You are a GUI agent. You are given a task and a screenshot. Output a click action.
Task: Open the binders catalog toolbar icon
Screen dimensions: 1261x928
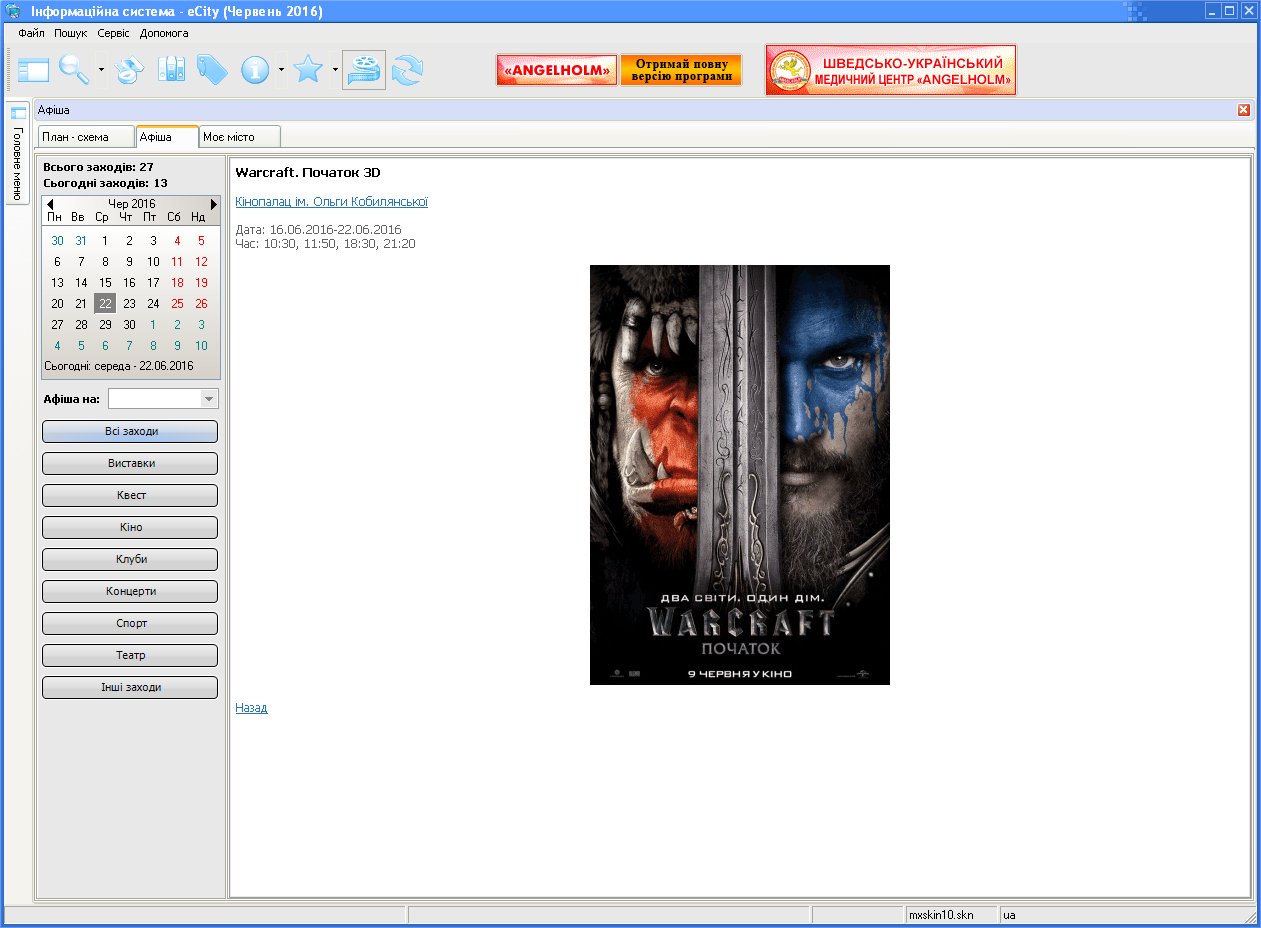coord(172,70)
